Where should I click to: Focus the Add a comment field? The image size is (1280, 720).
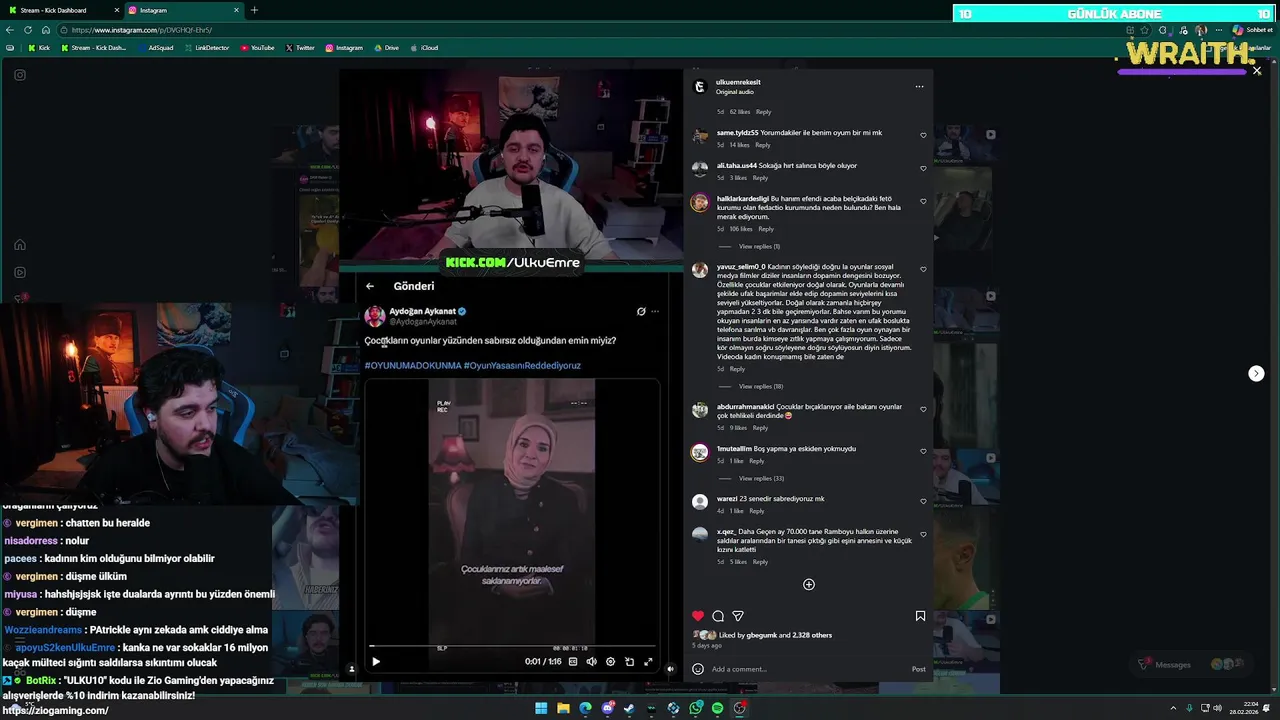(808, 669)
